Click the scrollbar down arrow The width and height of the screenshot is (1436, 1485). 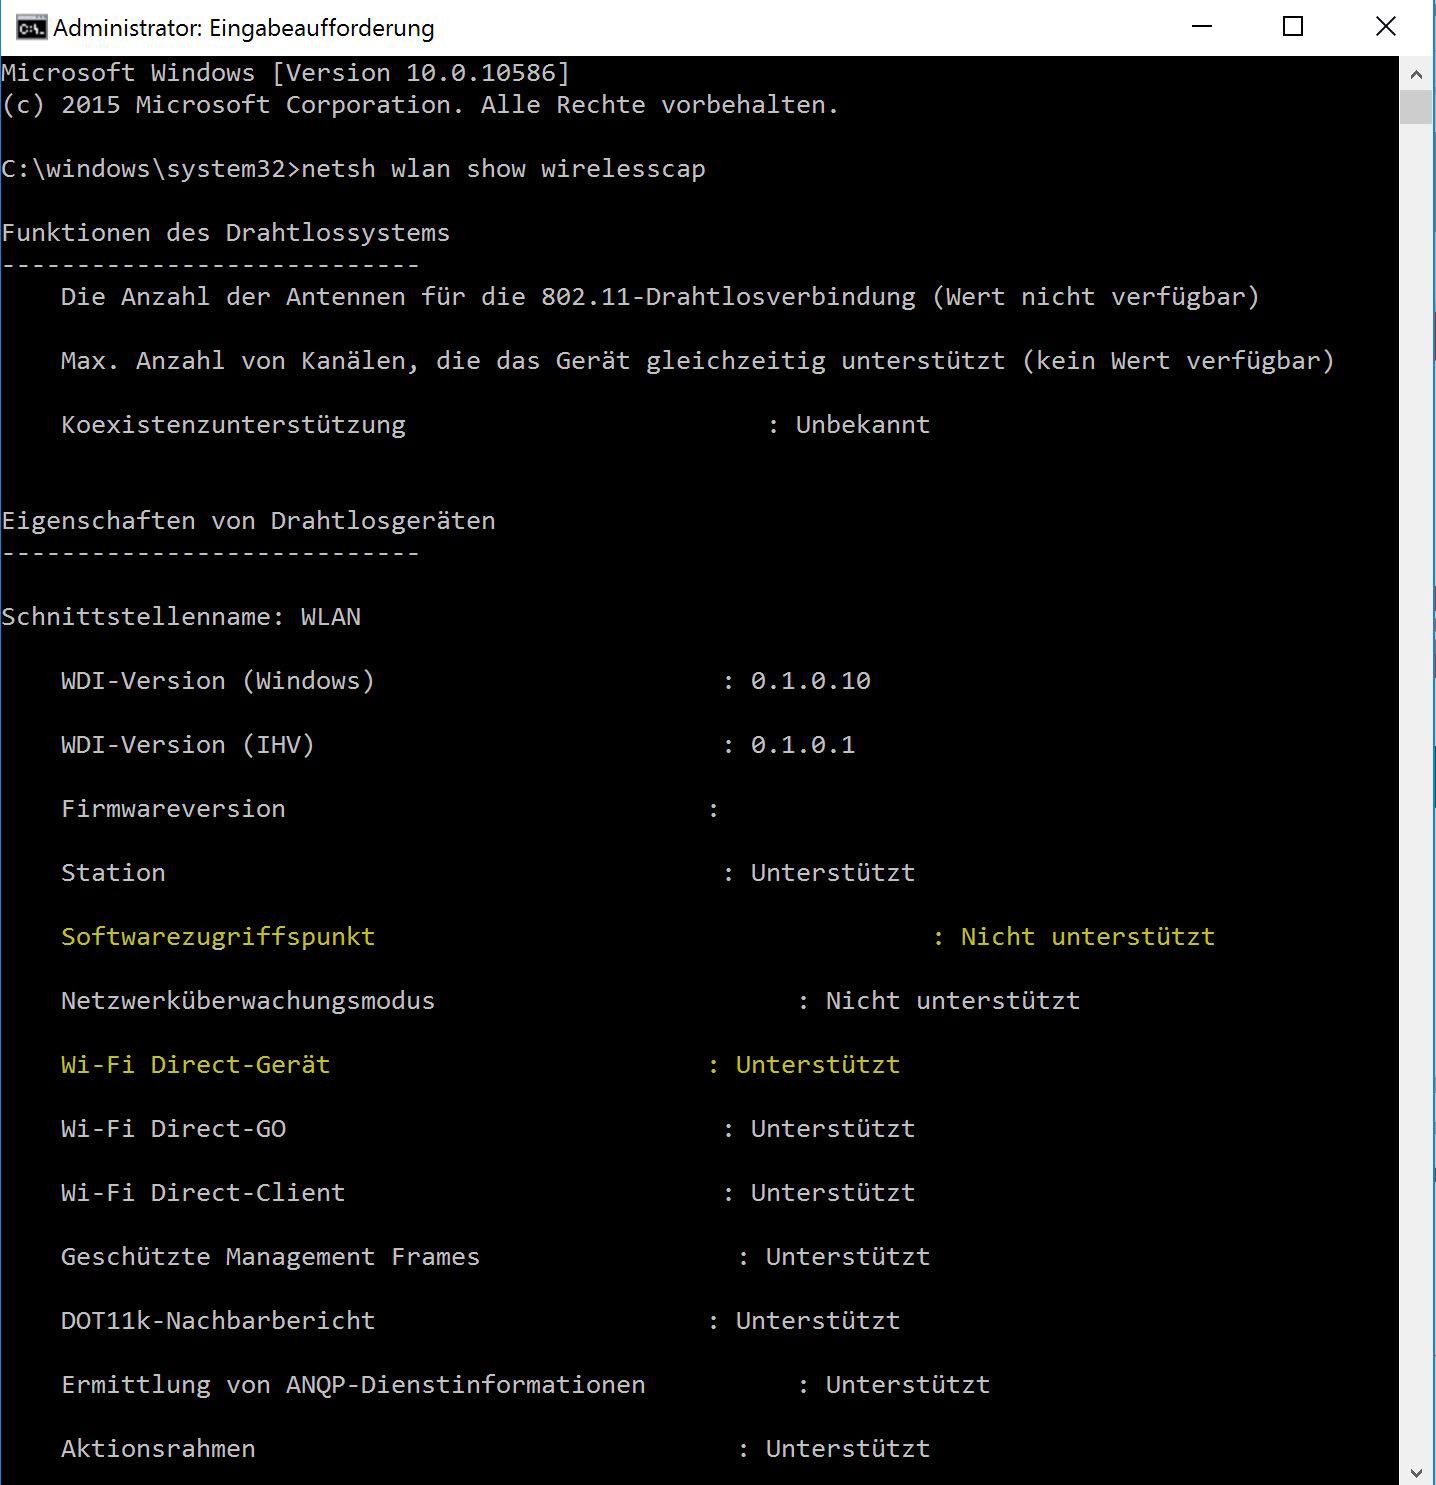(1416, 1471)
